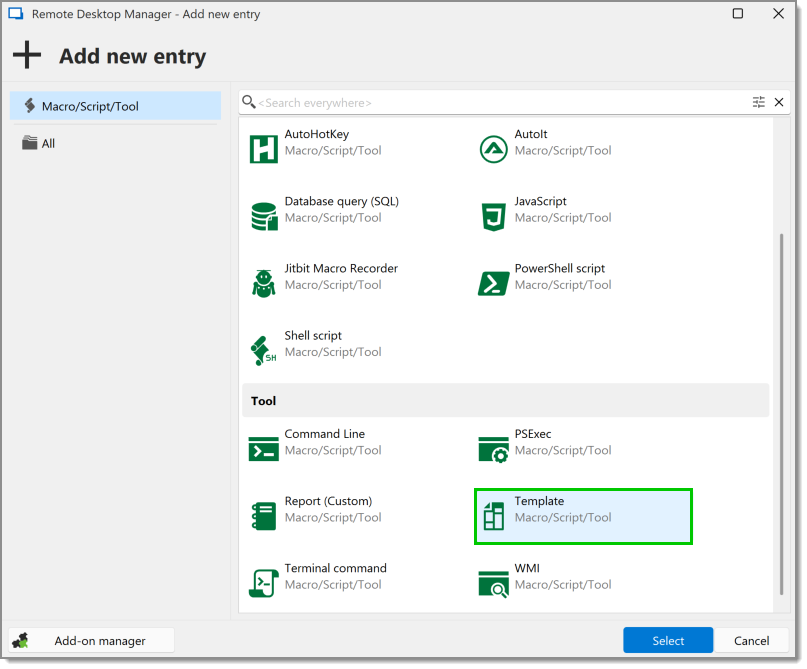Image resolution: width=807 pixels, height=669 pixels.
Task: Click the AutoHotKey label text
Action: click(x=317, y=134)
